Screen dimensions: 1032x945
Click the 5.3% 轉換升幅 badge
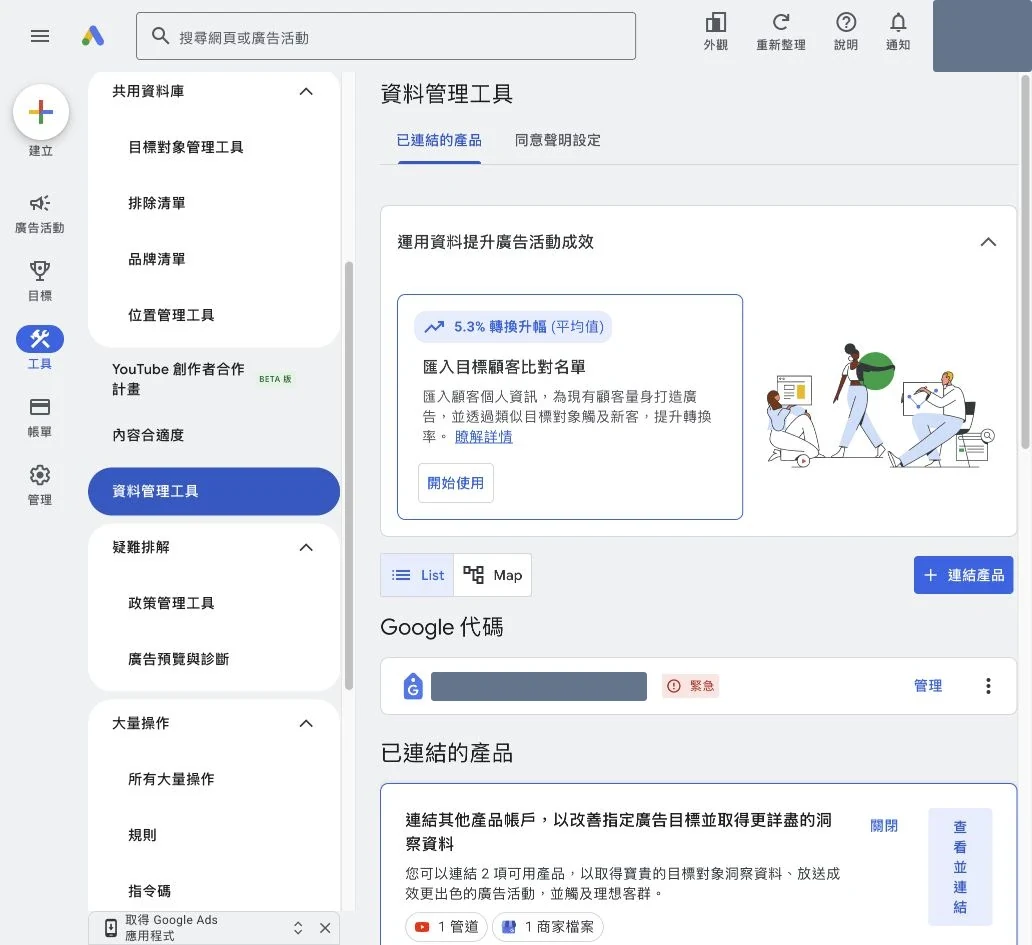pos(513,327)
